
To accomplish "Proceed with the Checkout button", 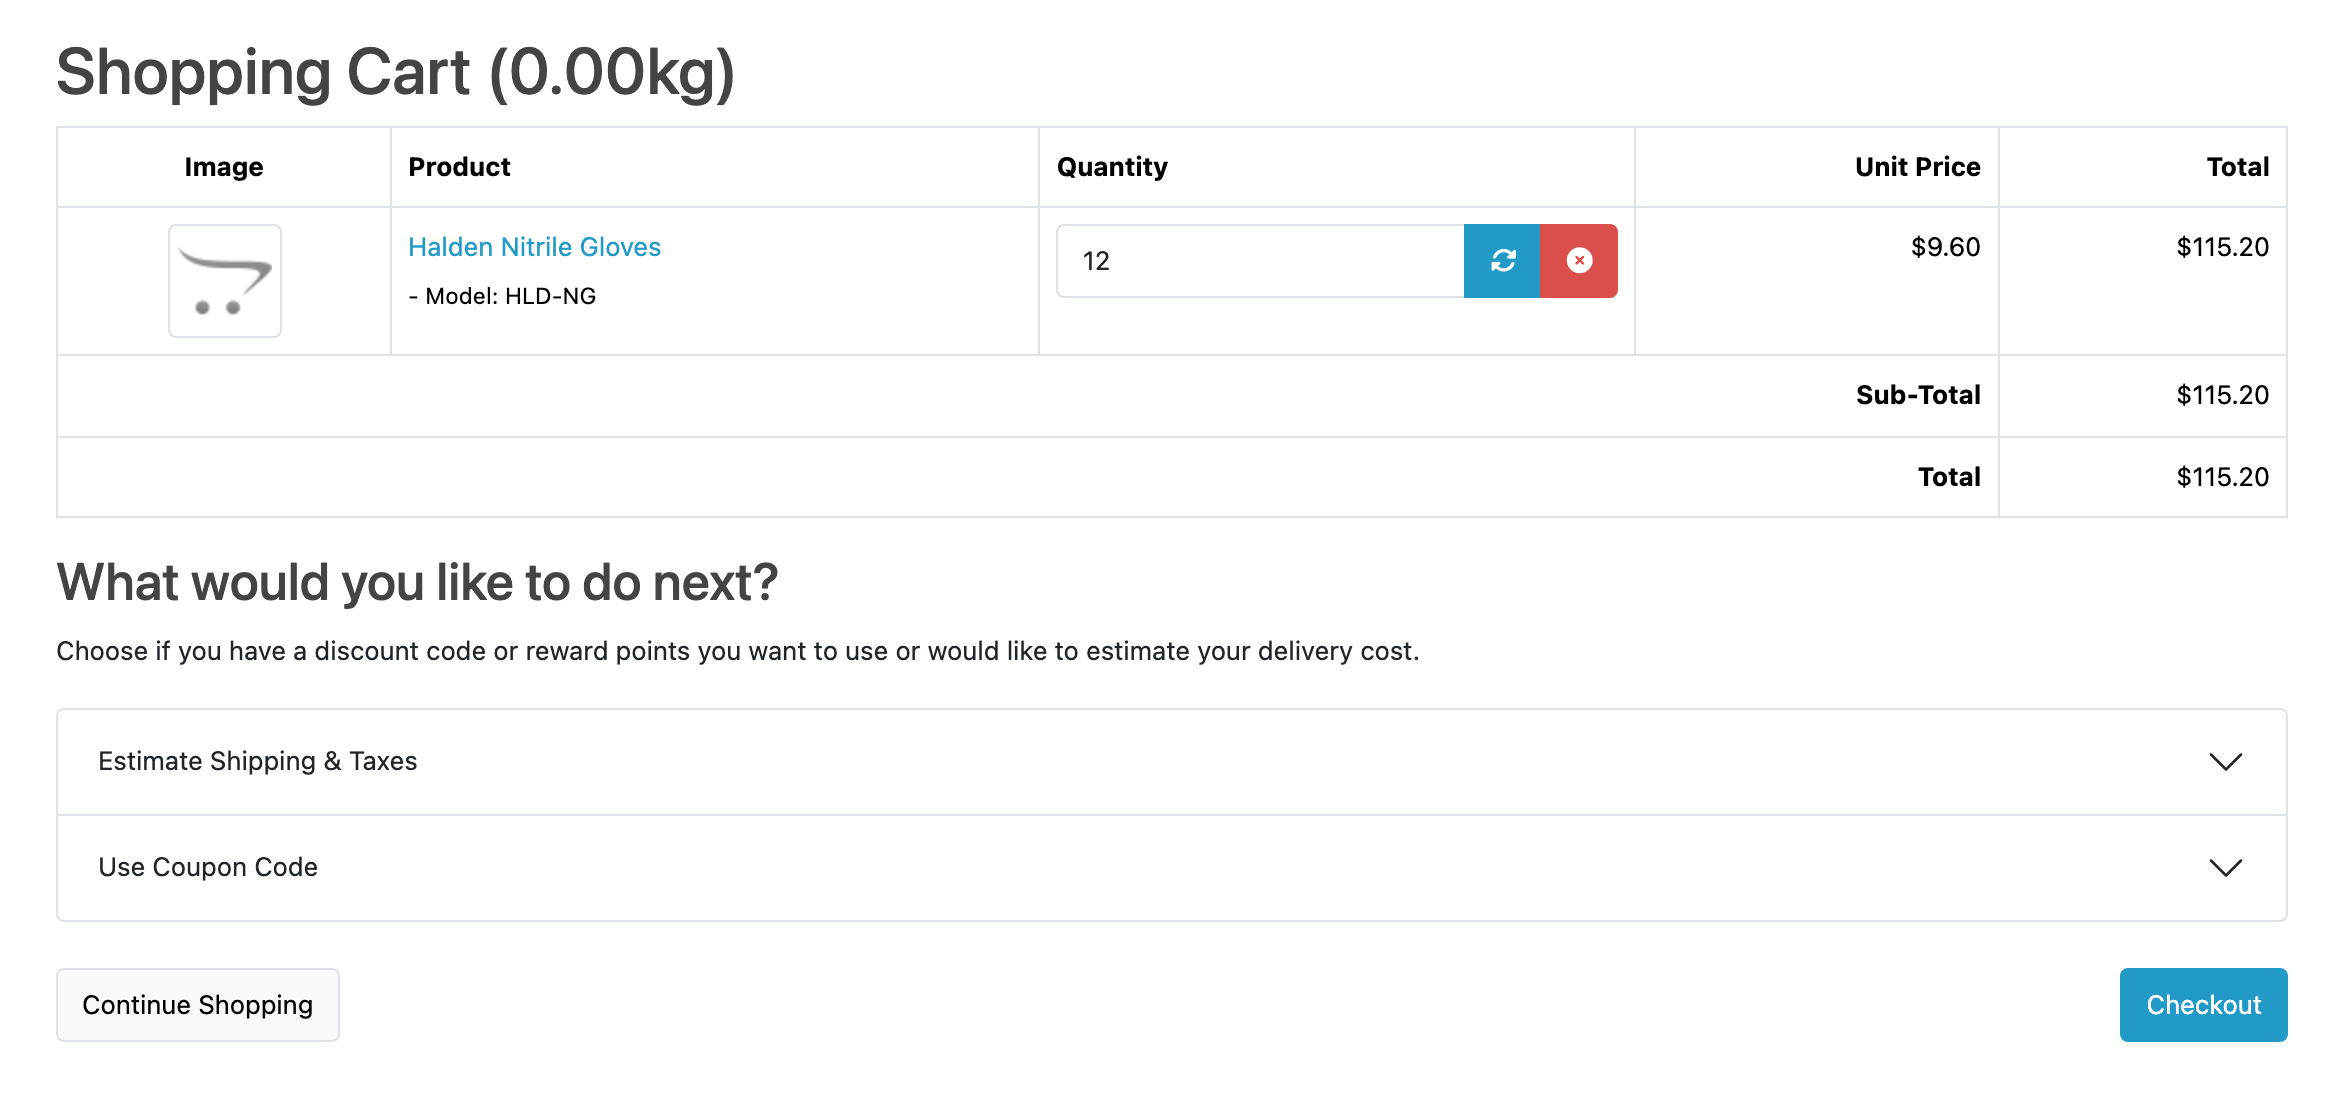I will (2203, 1005).
